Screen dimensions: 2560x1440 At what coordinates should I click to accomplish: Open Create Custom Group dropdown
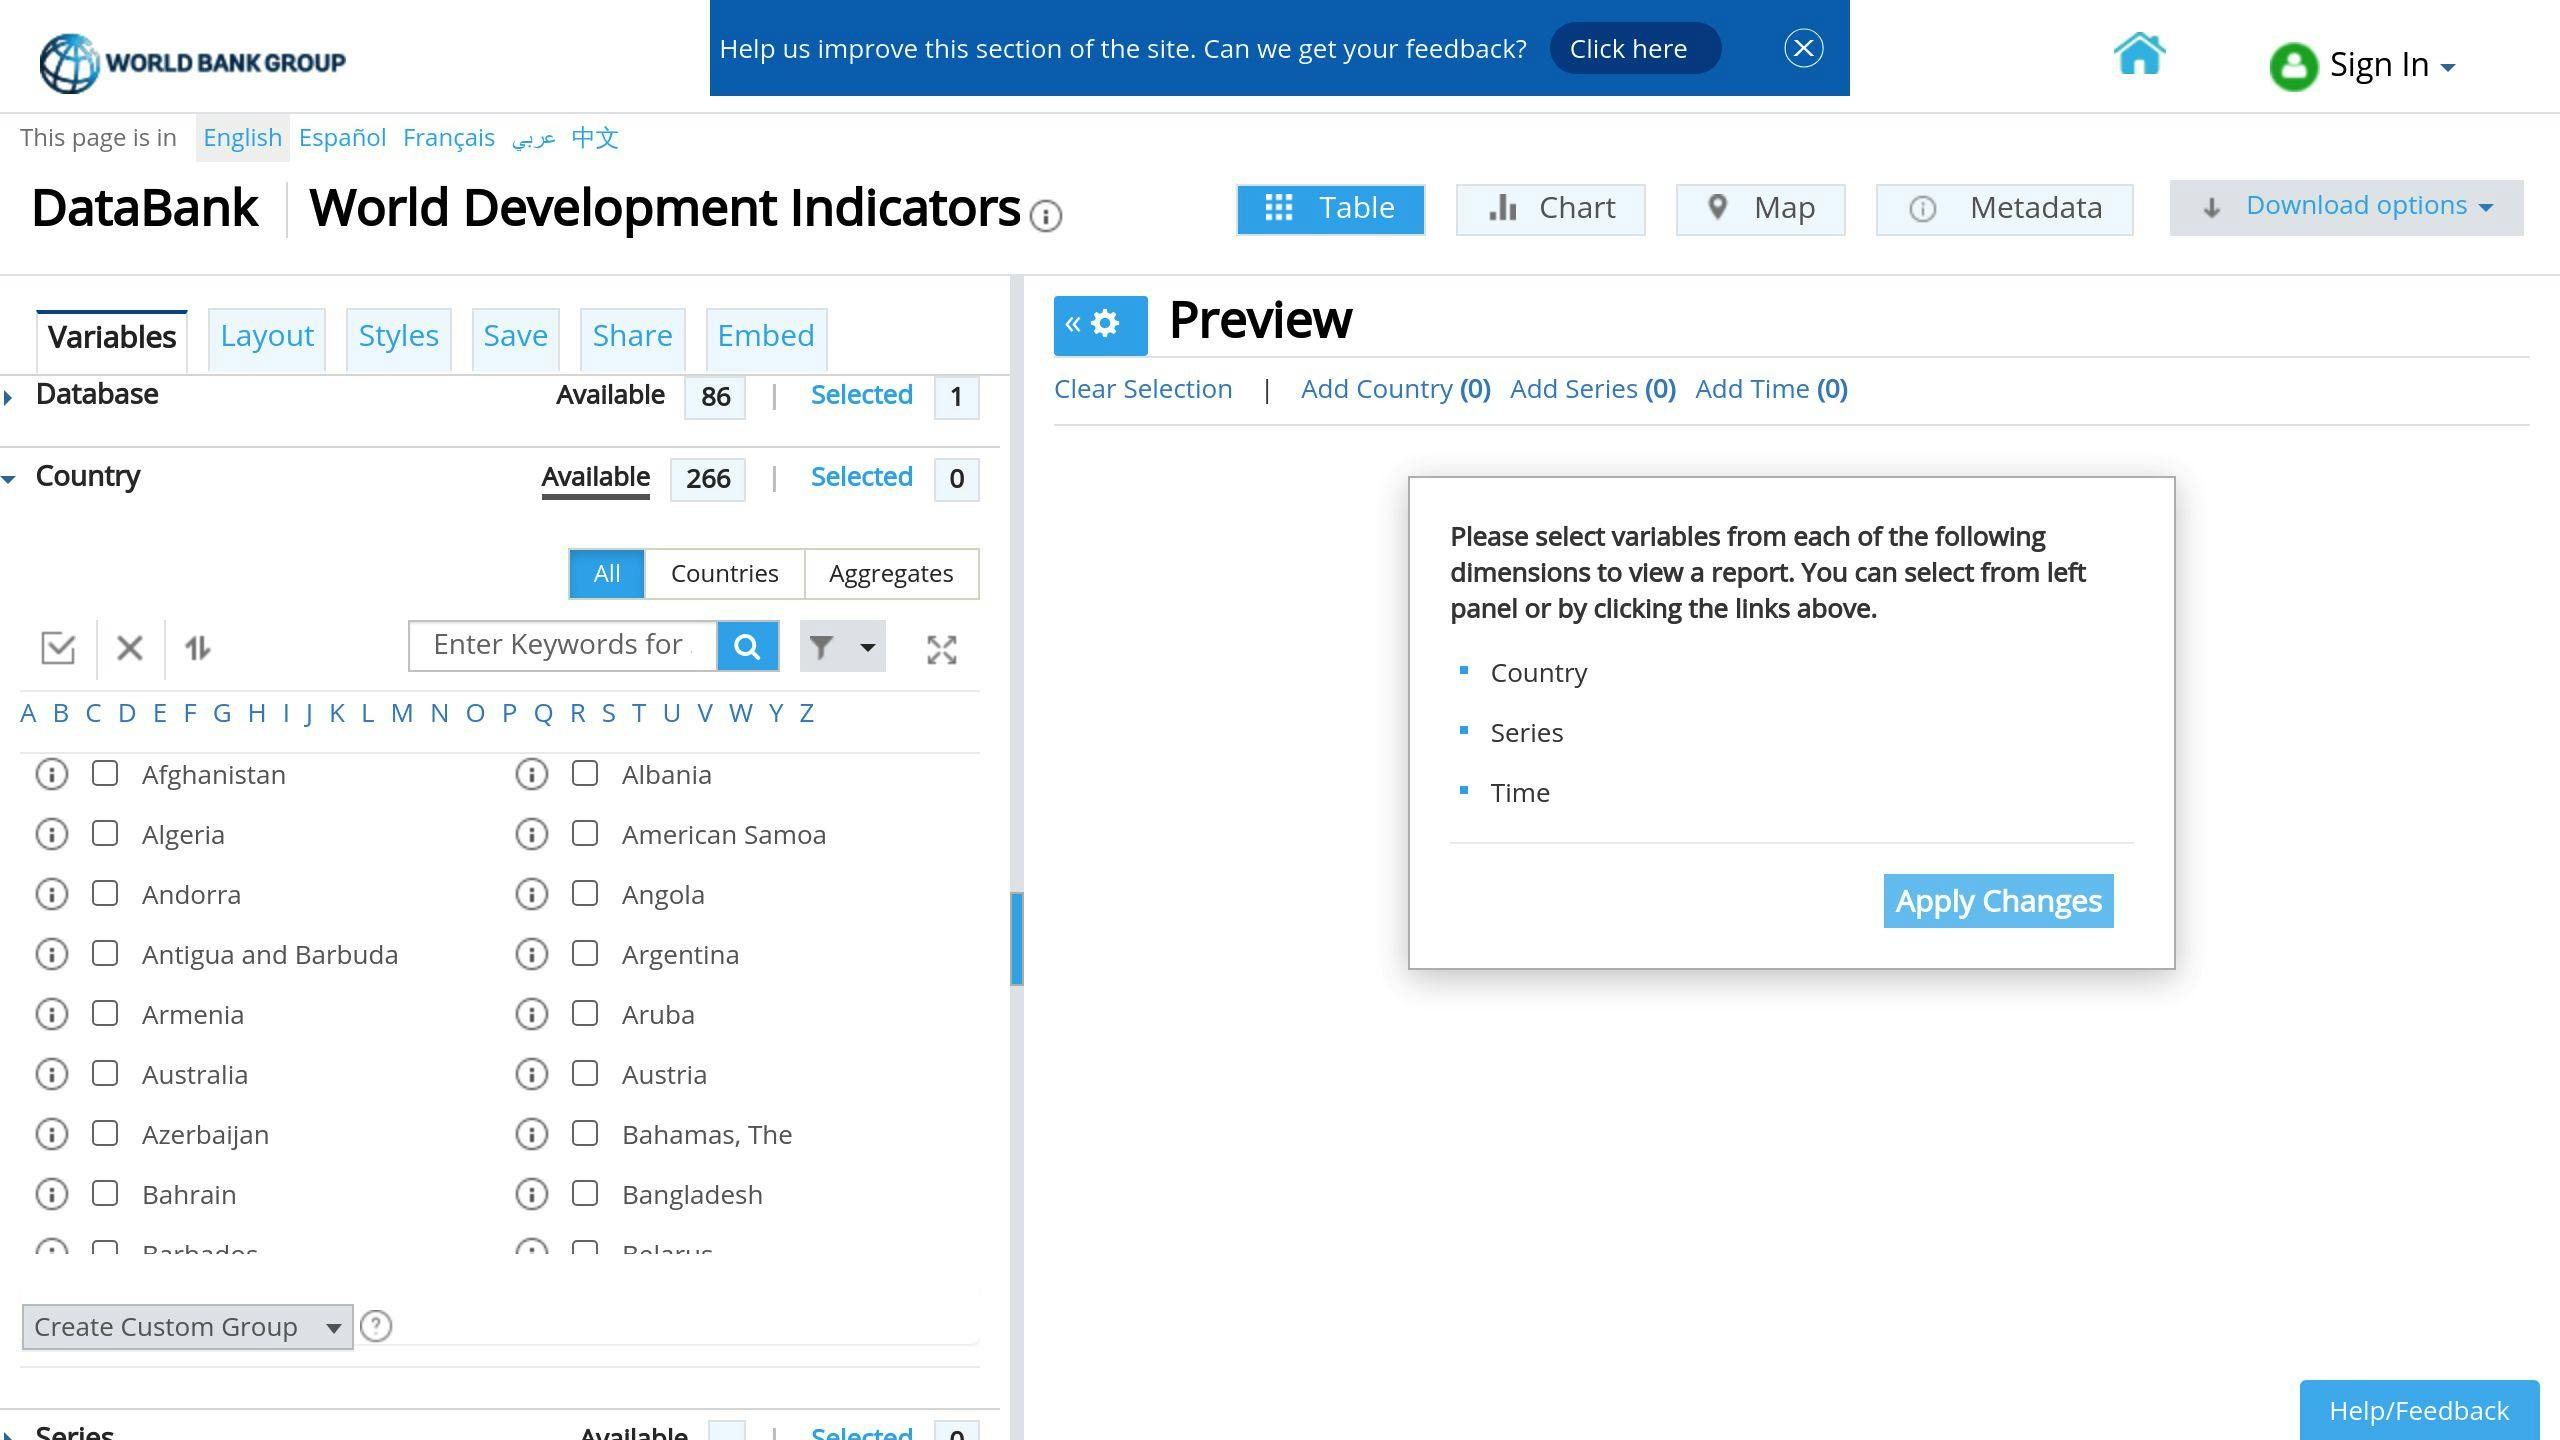(x=187, y=1327)
